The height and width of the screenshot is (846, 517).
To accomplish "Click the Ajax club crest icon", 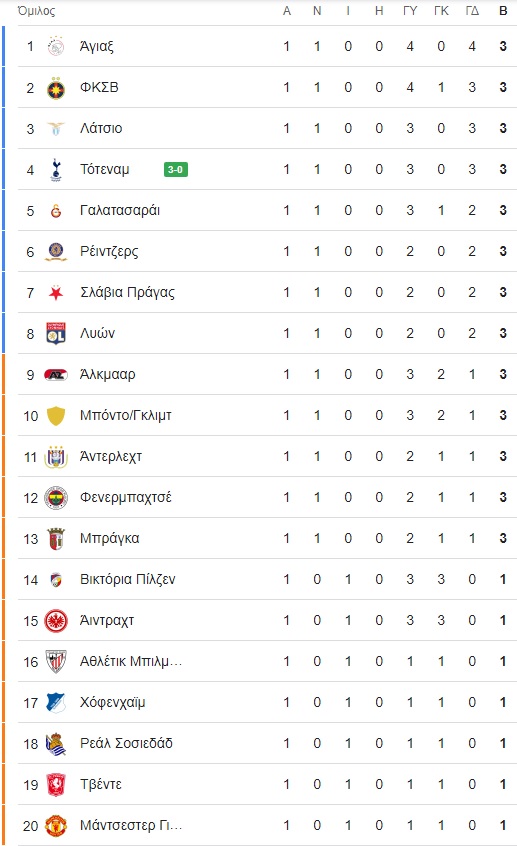I will coord(56,46).
